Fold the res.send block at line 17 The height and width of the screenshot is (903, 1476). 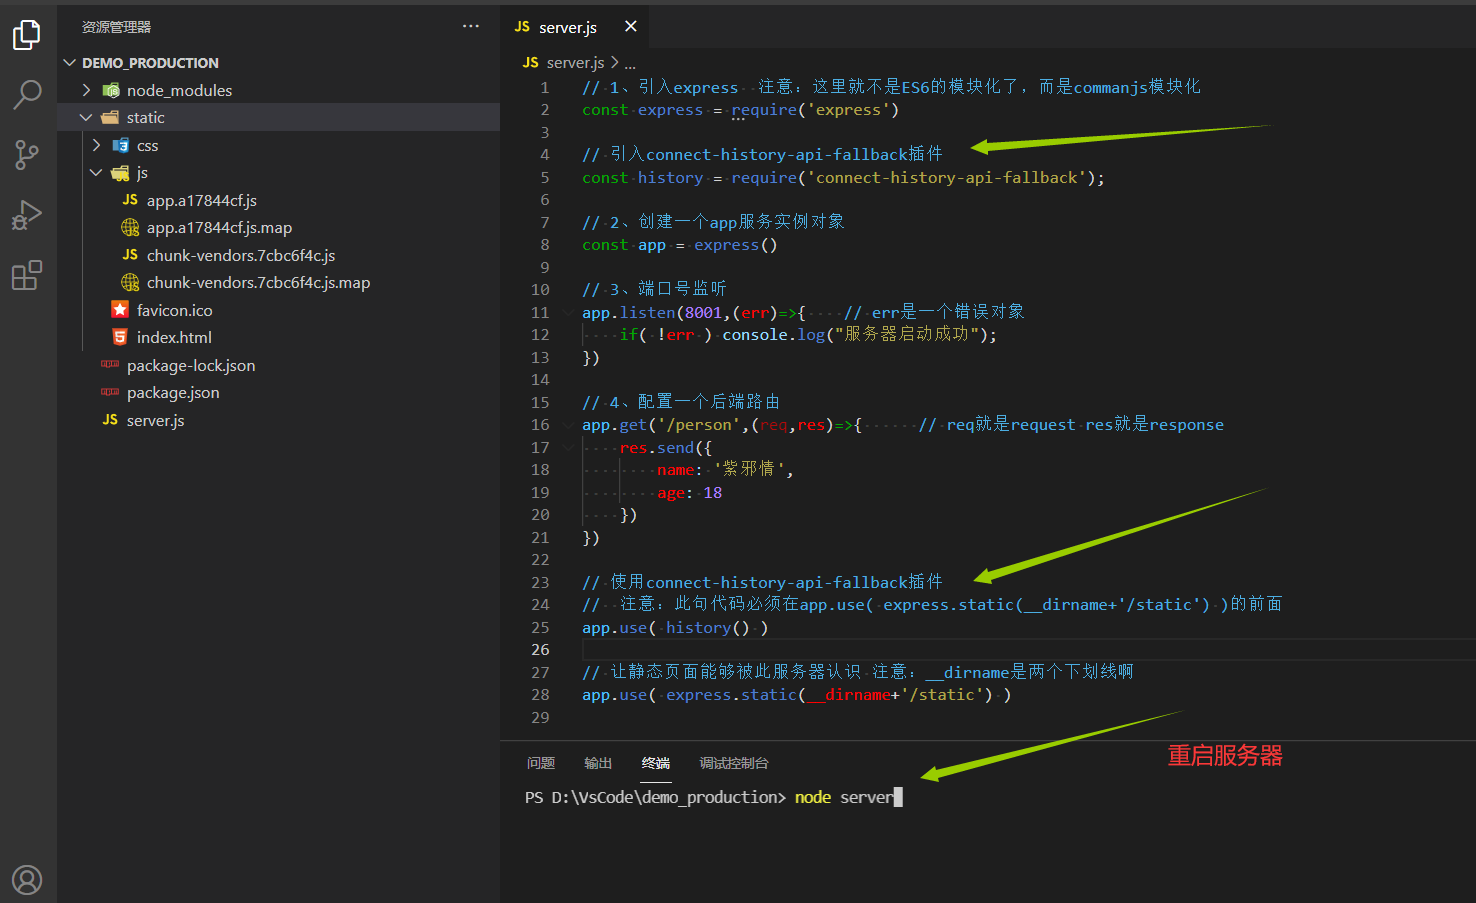569,448
